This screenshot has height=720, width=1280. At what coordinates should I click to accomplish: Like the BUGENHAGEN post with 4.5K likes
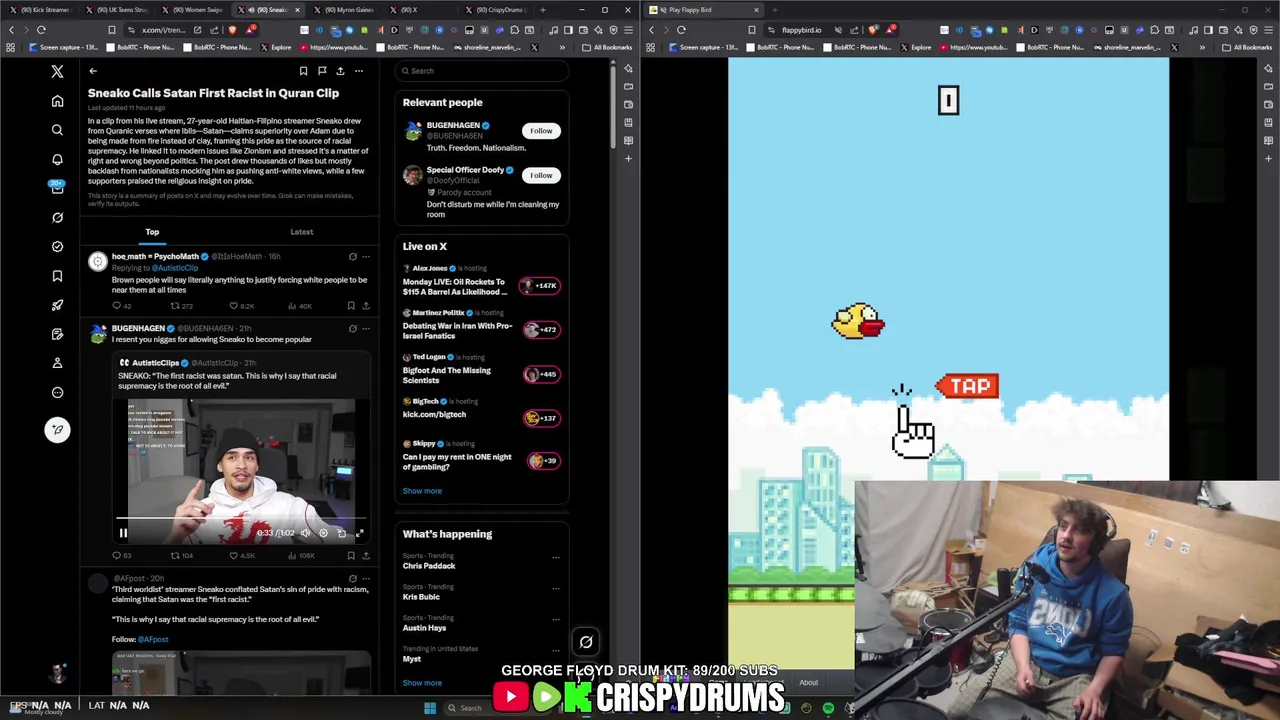[x=243, y=555]
